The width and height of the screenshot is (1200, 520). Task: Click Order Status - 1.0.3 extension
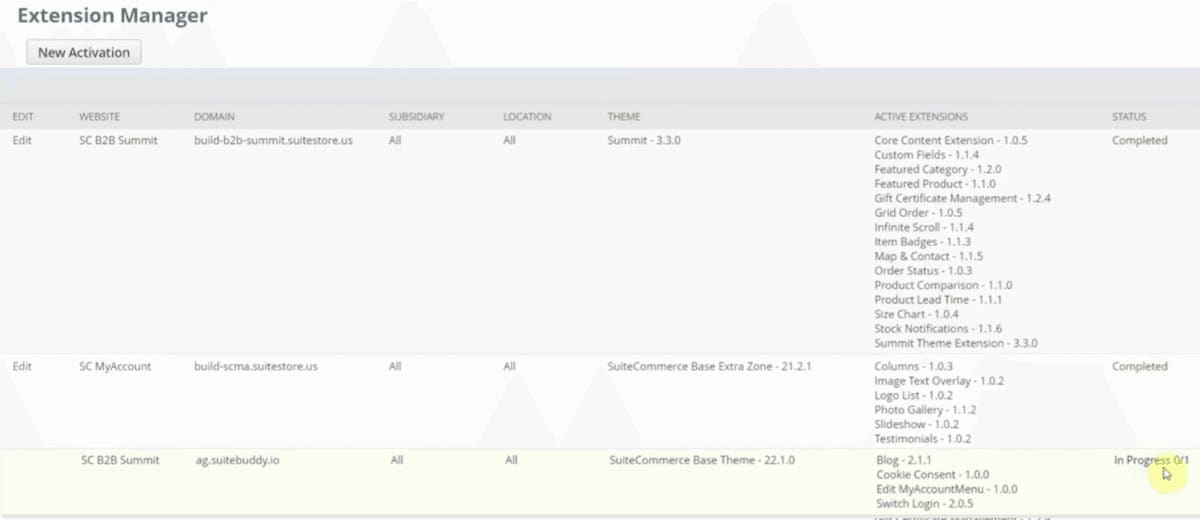pyautogui.click(x=923, y=271)
